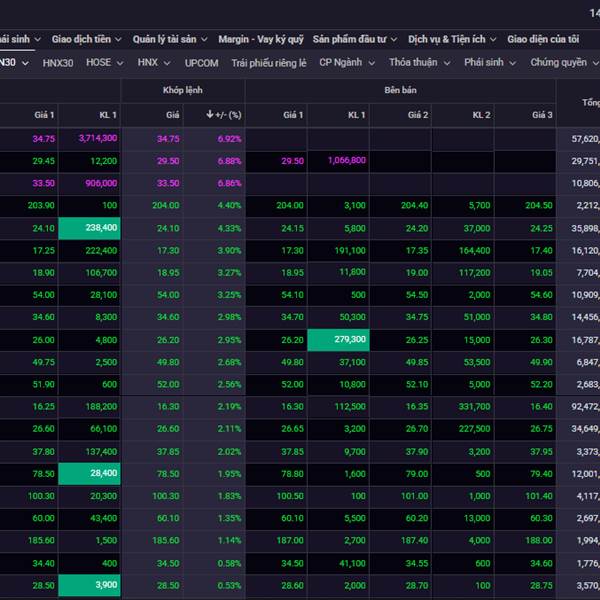
Task: Open the Margin - Vay ký quỹ menu
Action: pos(259,39)
